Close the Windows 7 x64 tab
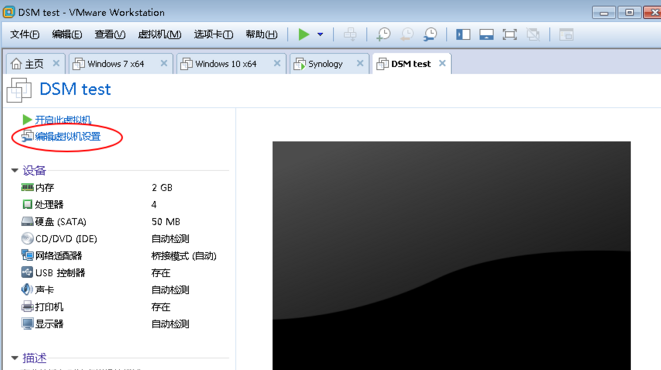Screen dimensions: 661x370 point(164,63)
